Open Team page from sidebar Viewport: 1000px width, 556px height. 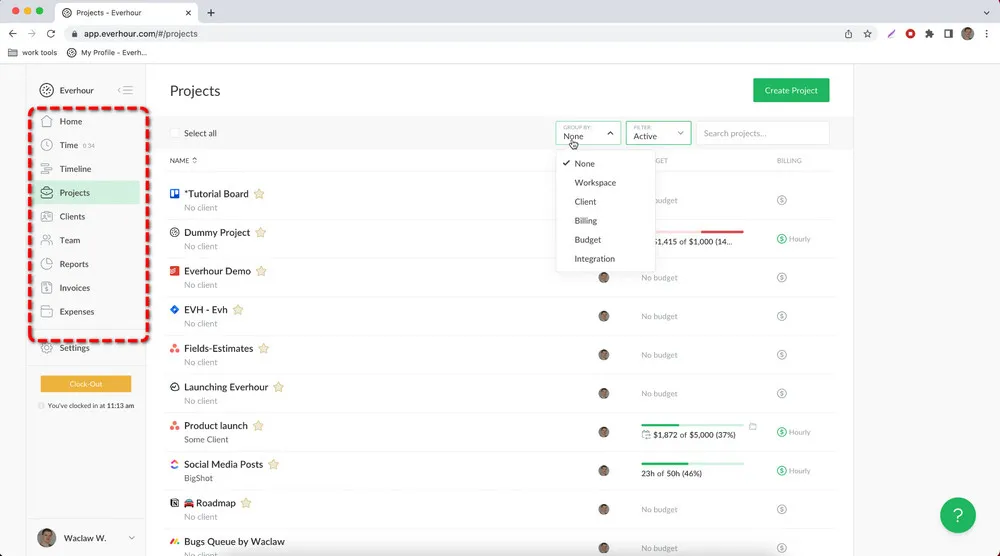[70, 240]
